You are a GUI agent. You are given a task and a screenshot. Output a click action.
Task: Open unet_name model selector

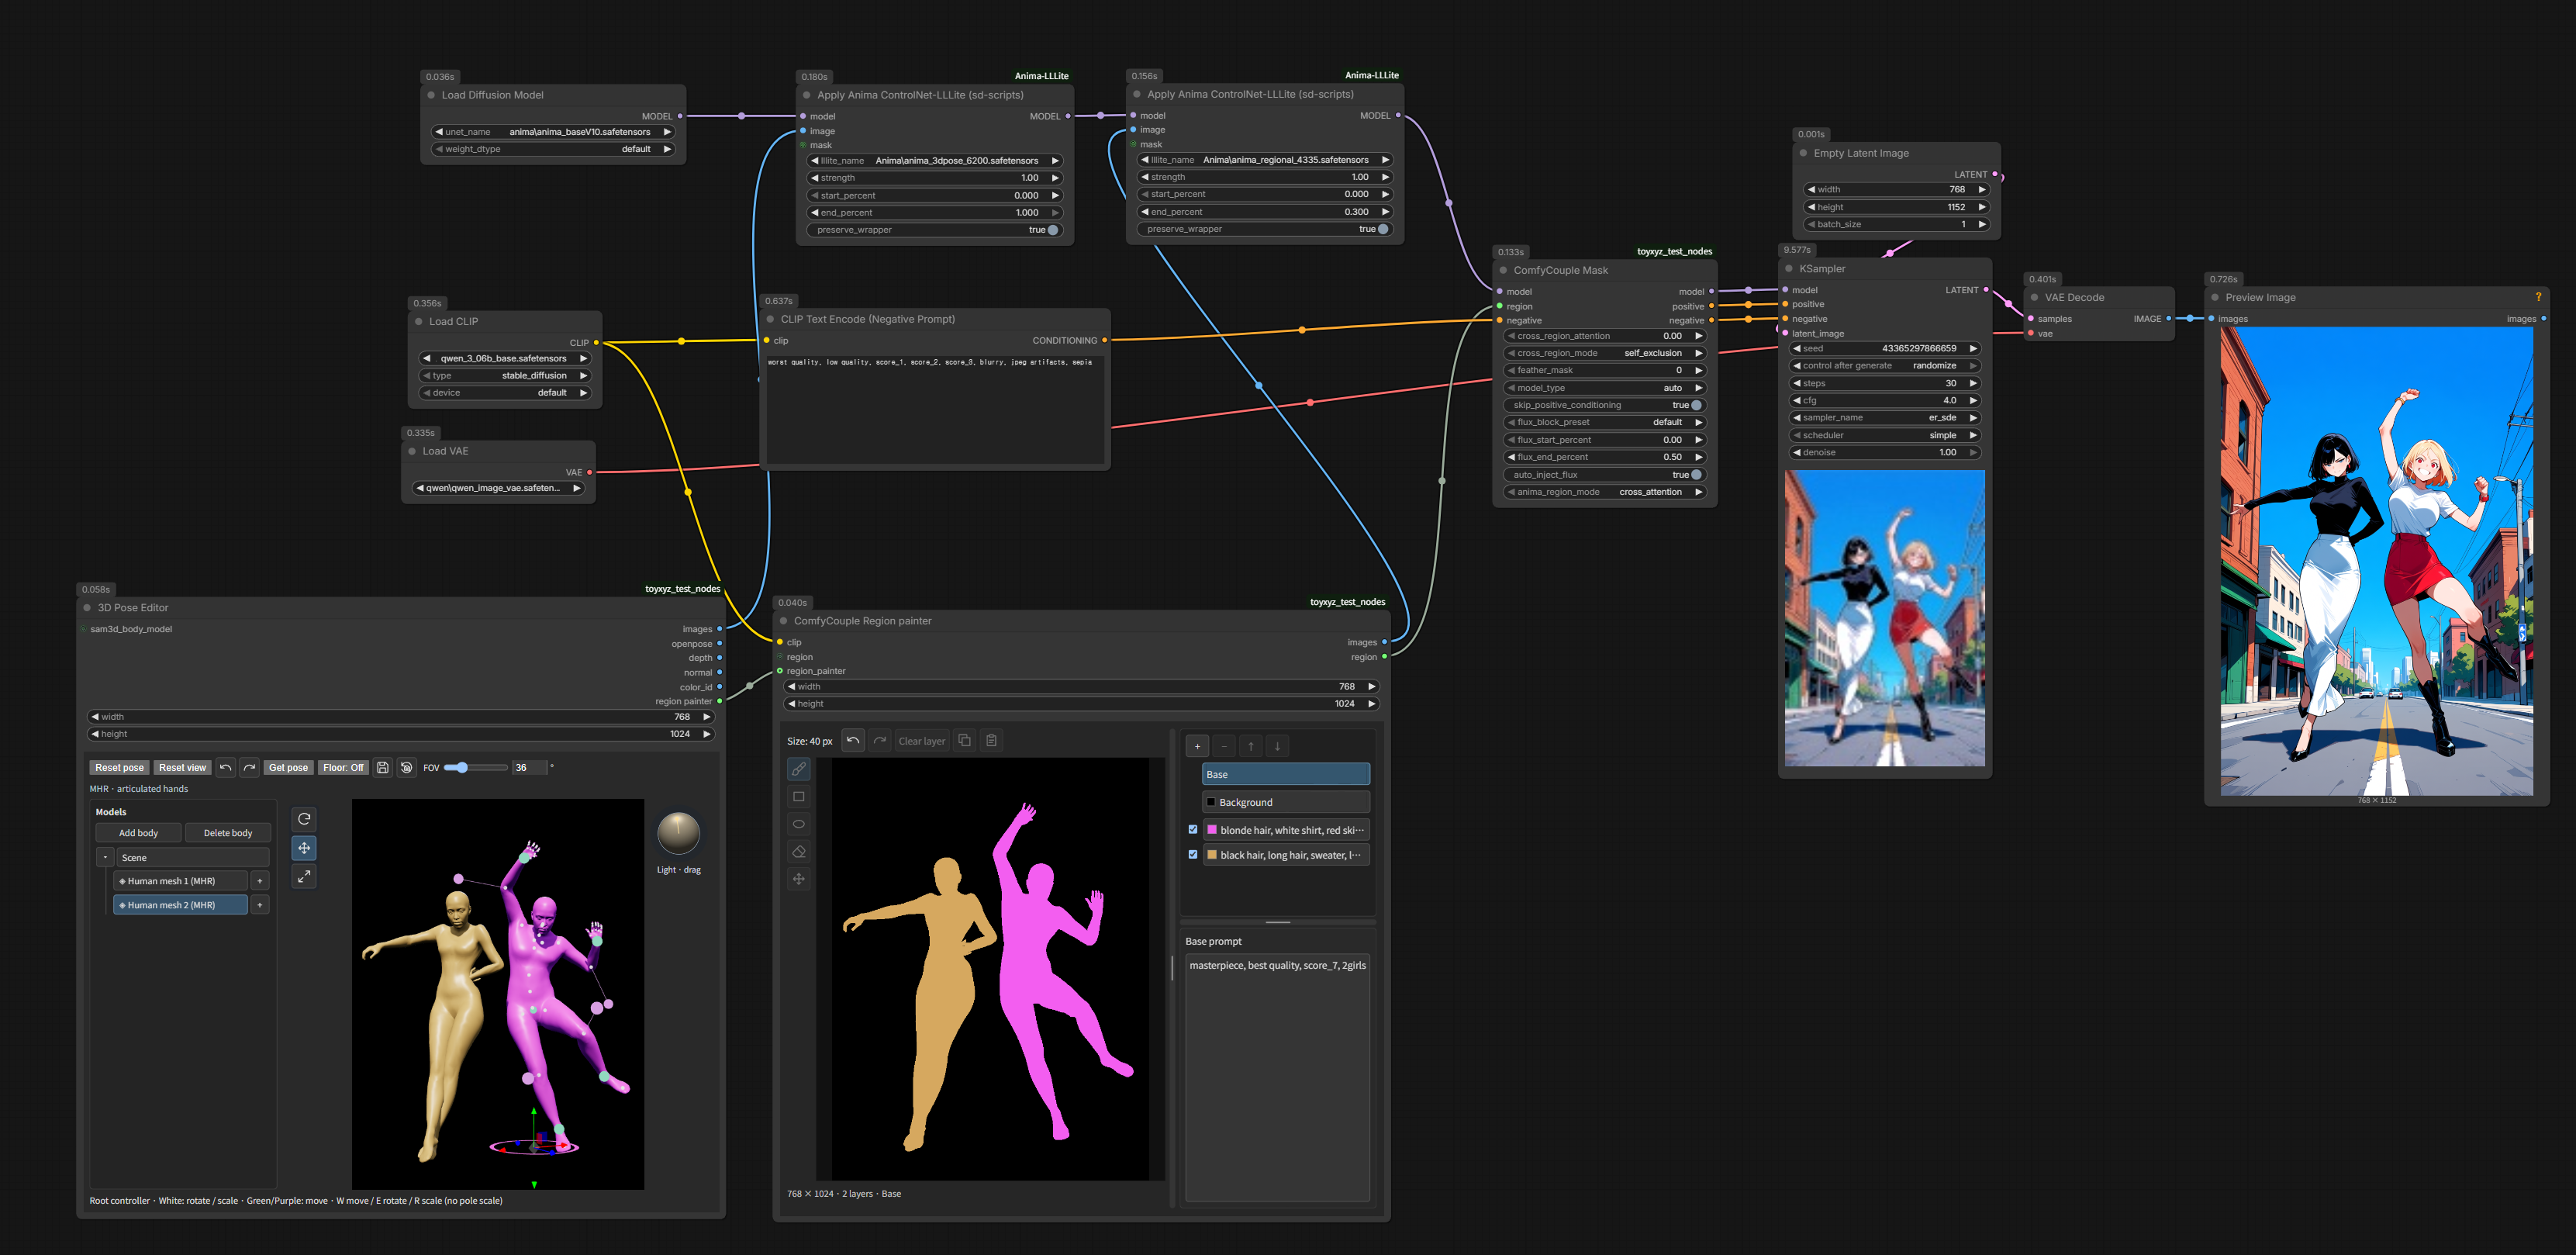553,132
